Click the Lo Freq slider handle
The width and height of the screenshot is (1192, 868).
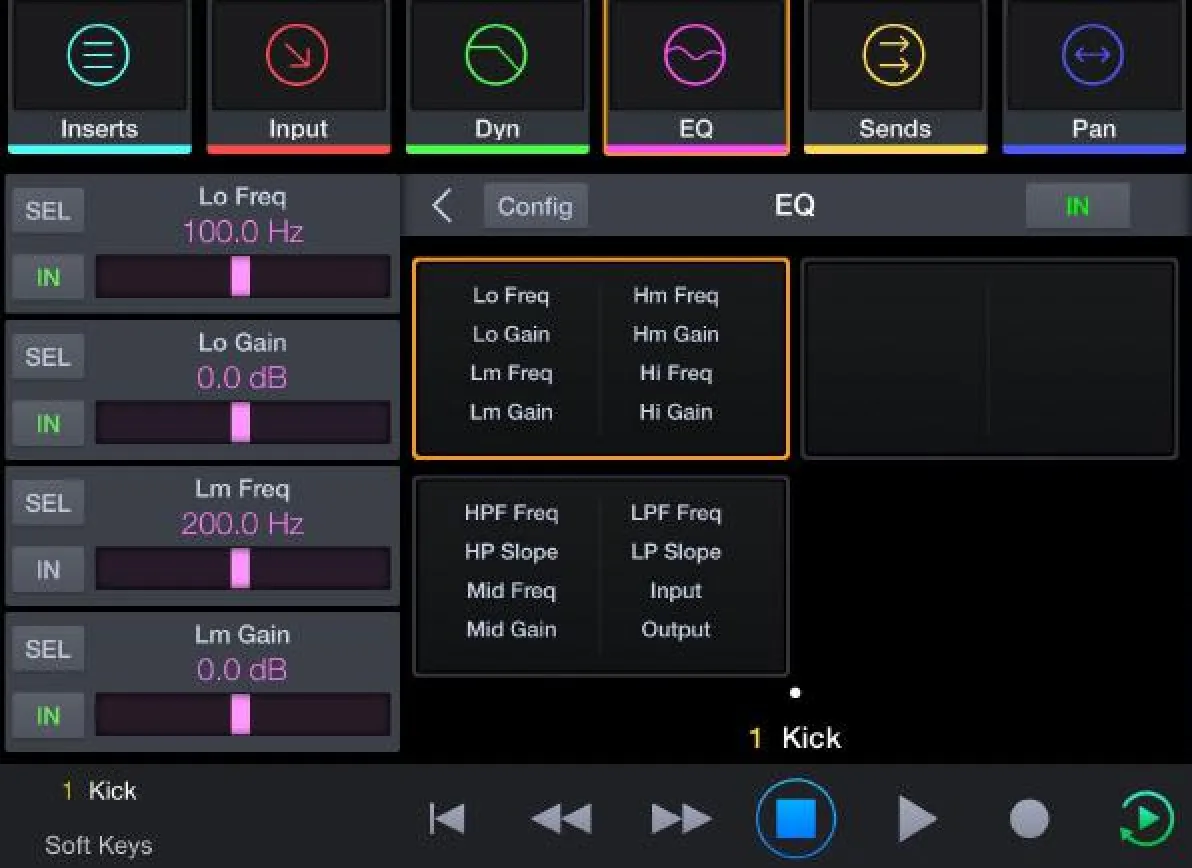(x=240, y=276)
